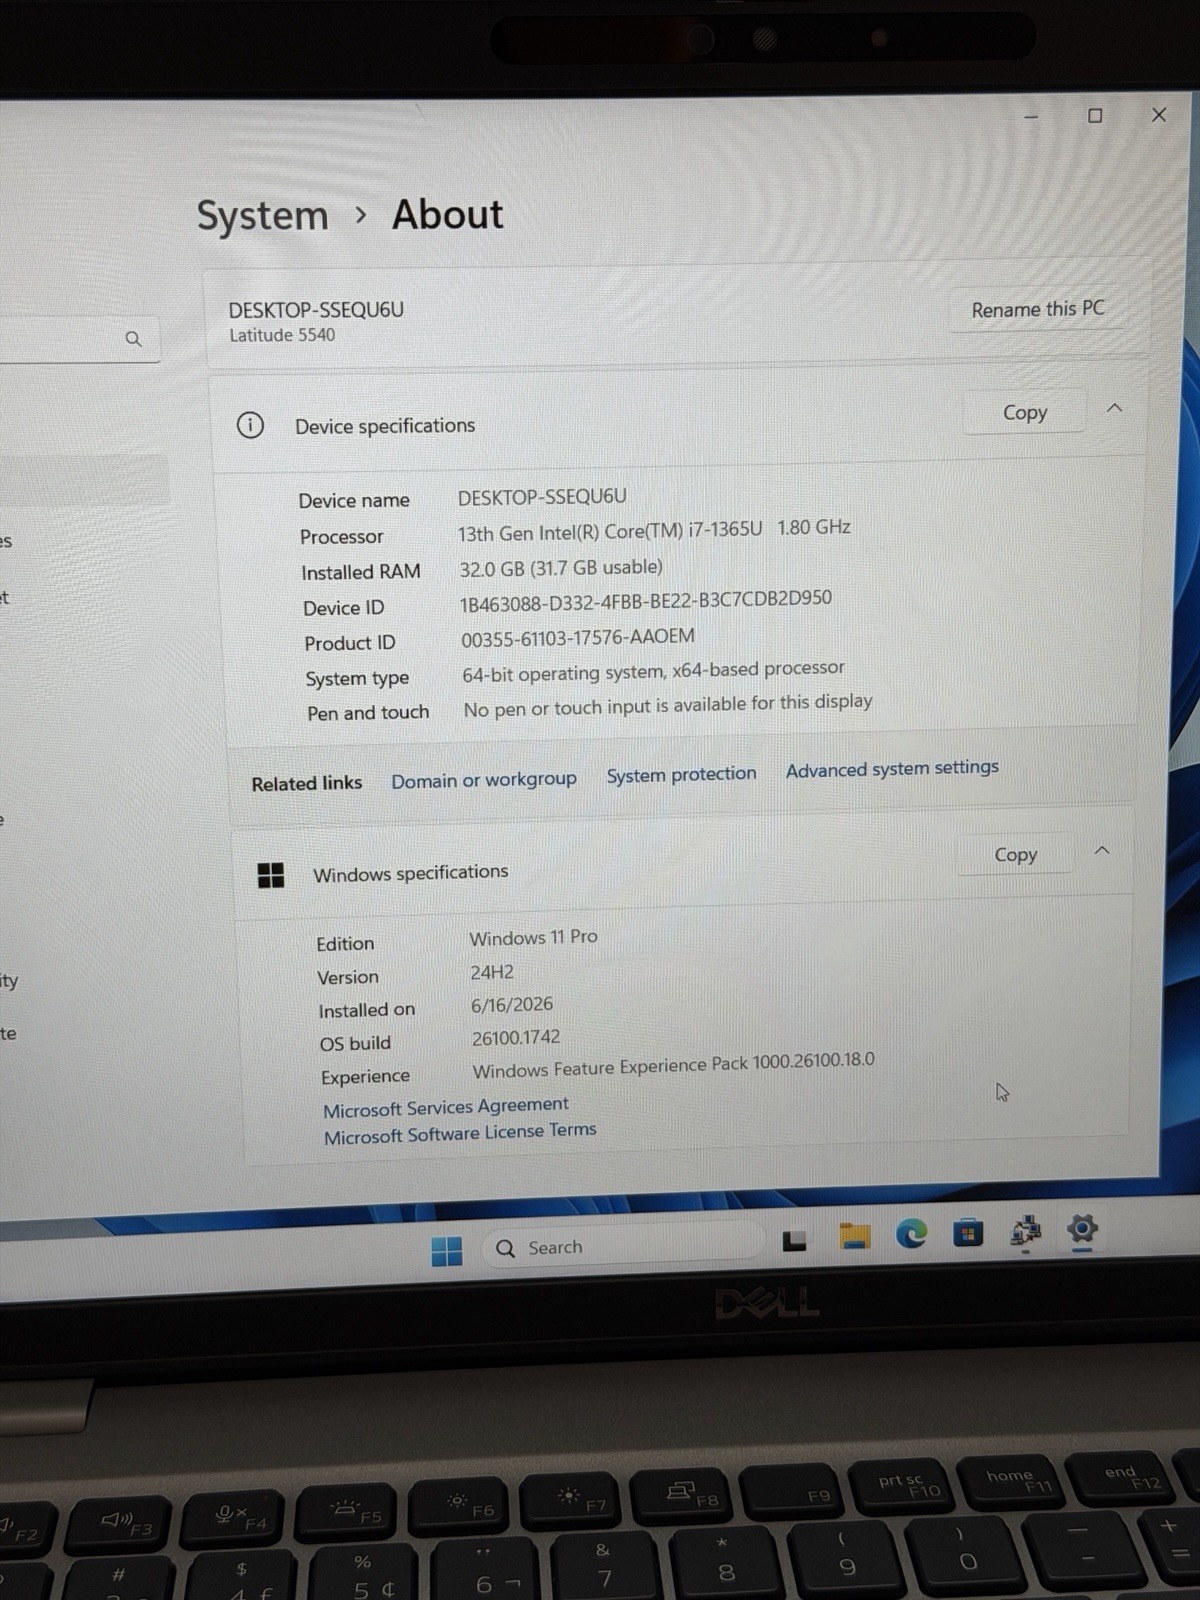The height and width of the screenshot is (1600, 1200).
Task: Click the OS build value 26100.1742
Action: coord(516,1038)
